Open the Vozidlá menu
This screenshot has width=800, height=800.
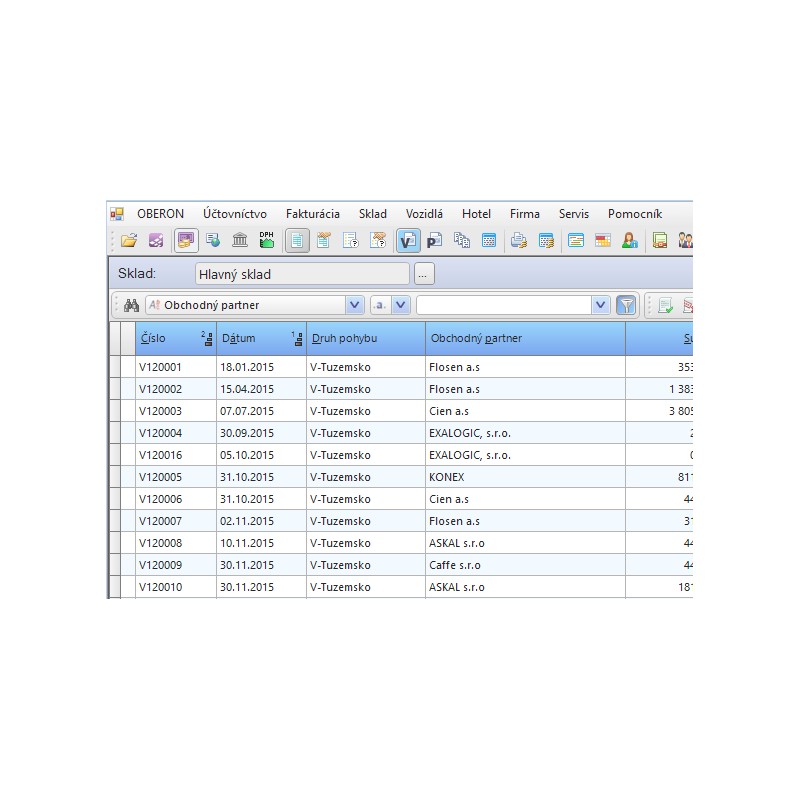424,214
